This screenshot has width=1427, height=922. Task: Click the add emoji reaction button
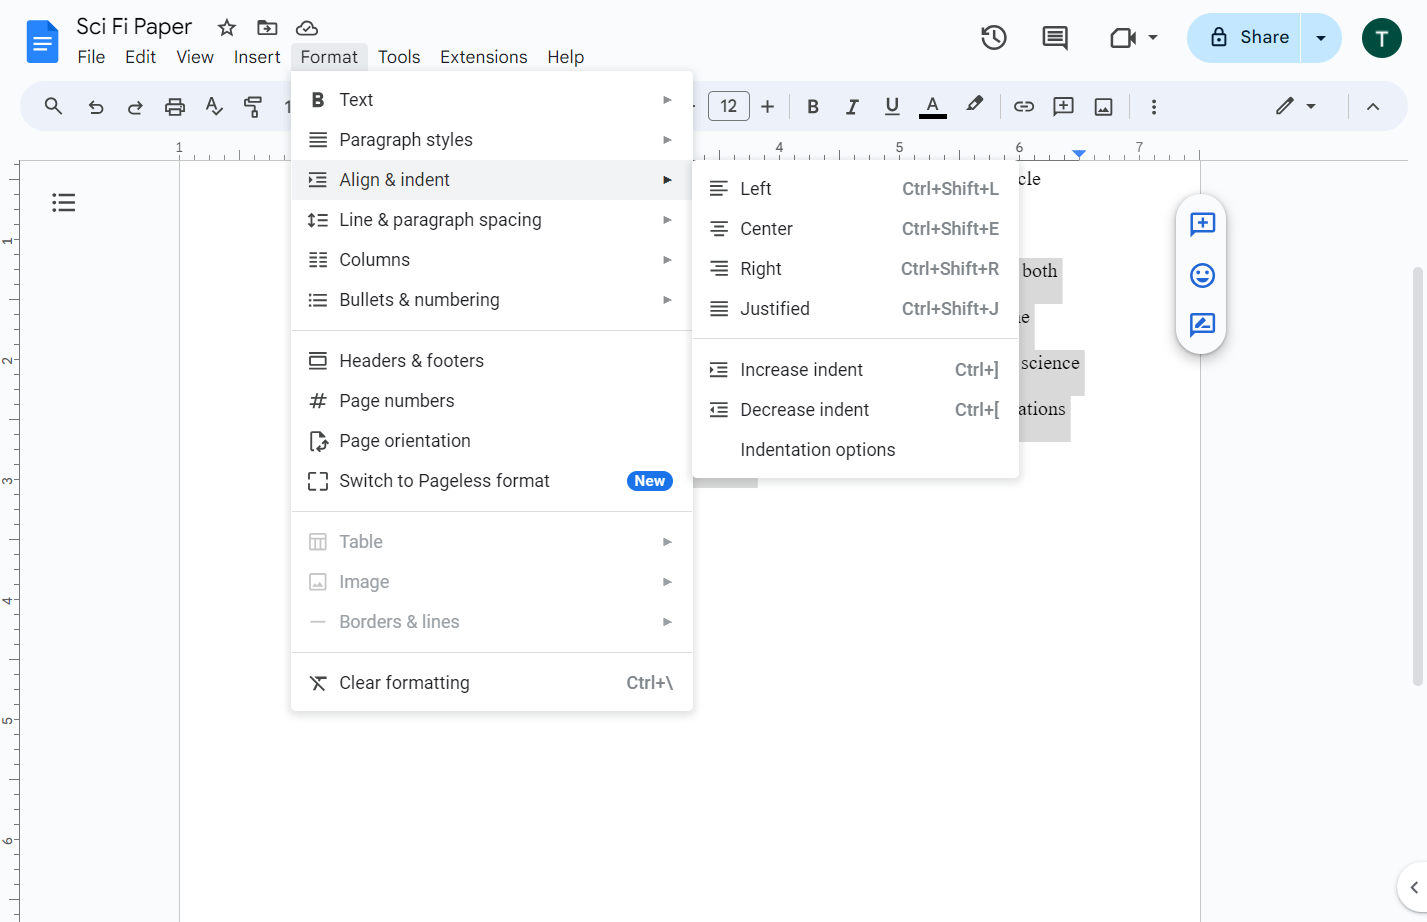coord(1202,275)
